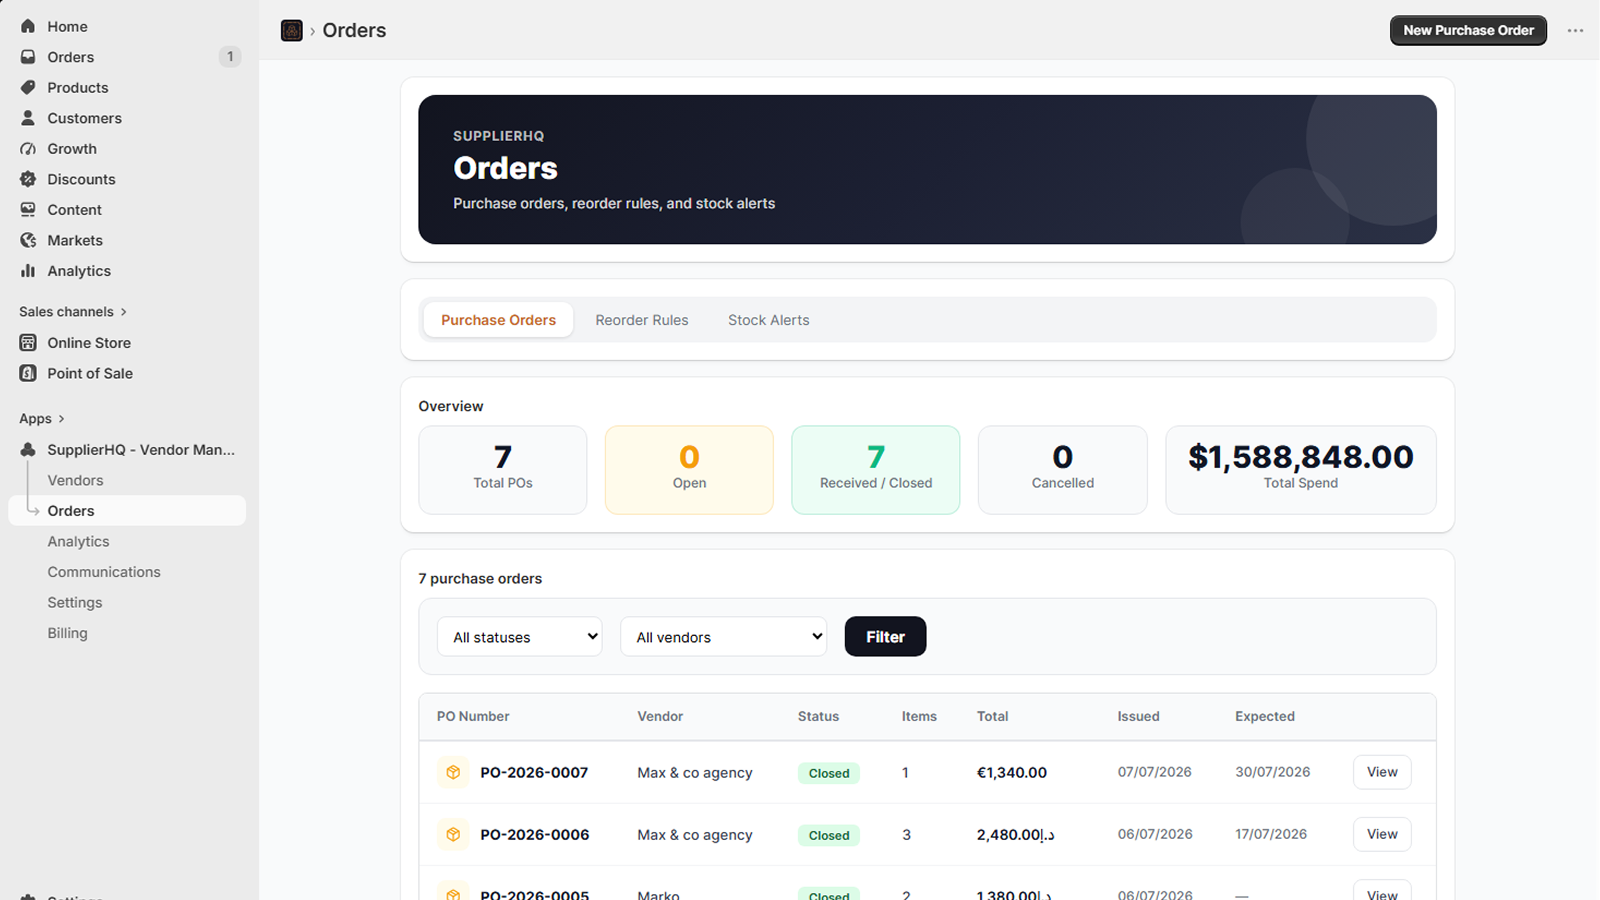Click the Issued column header
1600x900 pixels.
(x=1138, y=716)
